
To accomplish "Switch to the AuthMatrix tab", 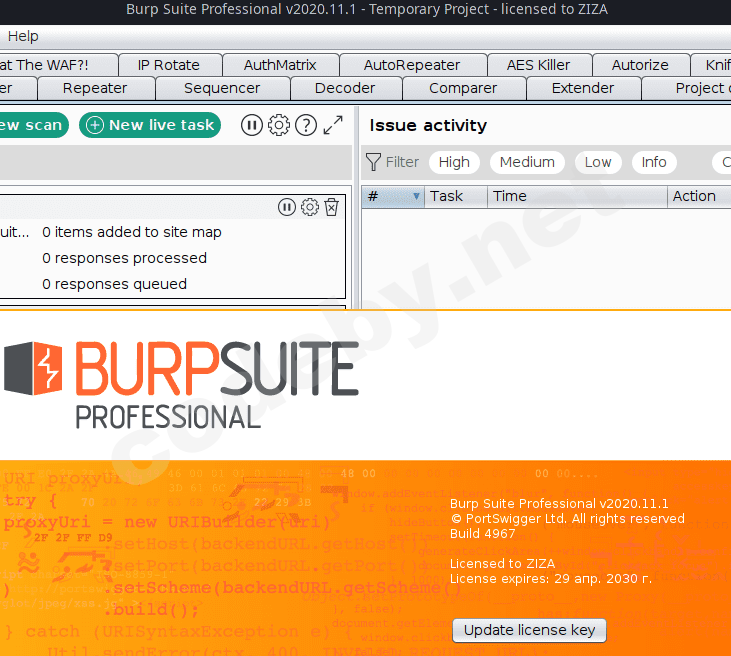I will pos(280,65).
